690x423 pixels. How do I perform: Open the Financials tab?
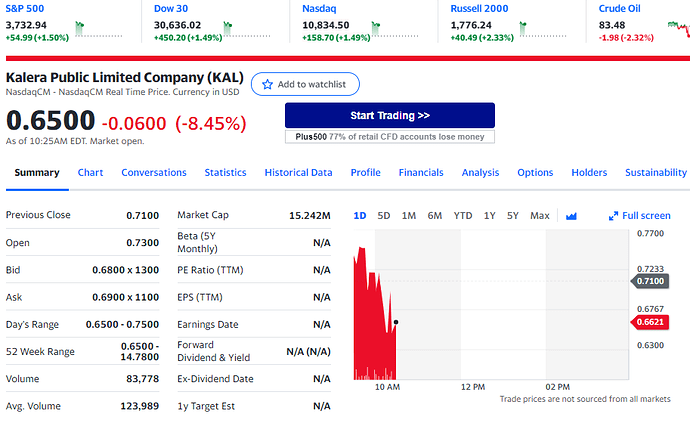click(421, 173)
